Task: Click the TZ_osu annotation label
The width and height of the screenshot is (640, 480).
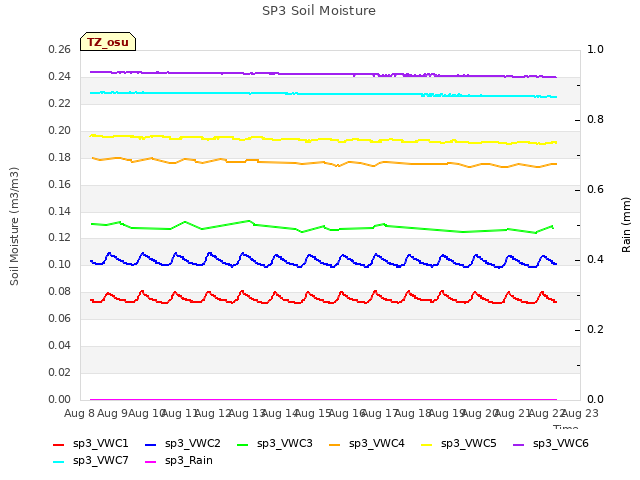Action: (108, 42)
